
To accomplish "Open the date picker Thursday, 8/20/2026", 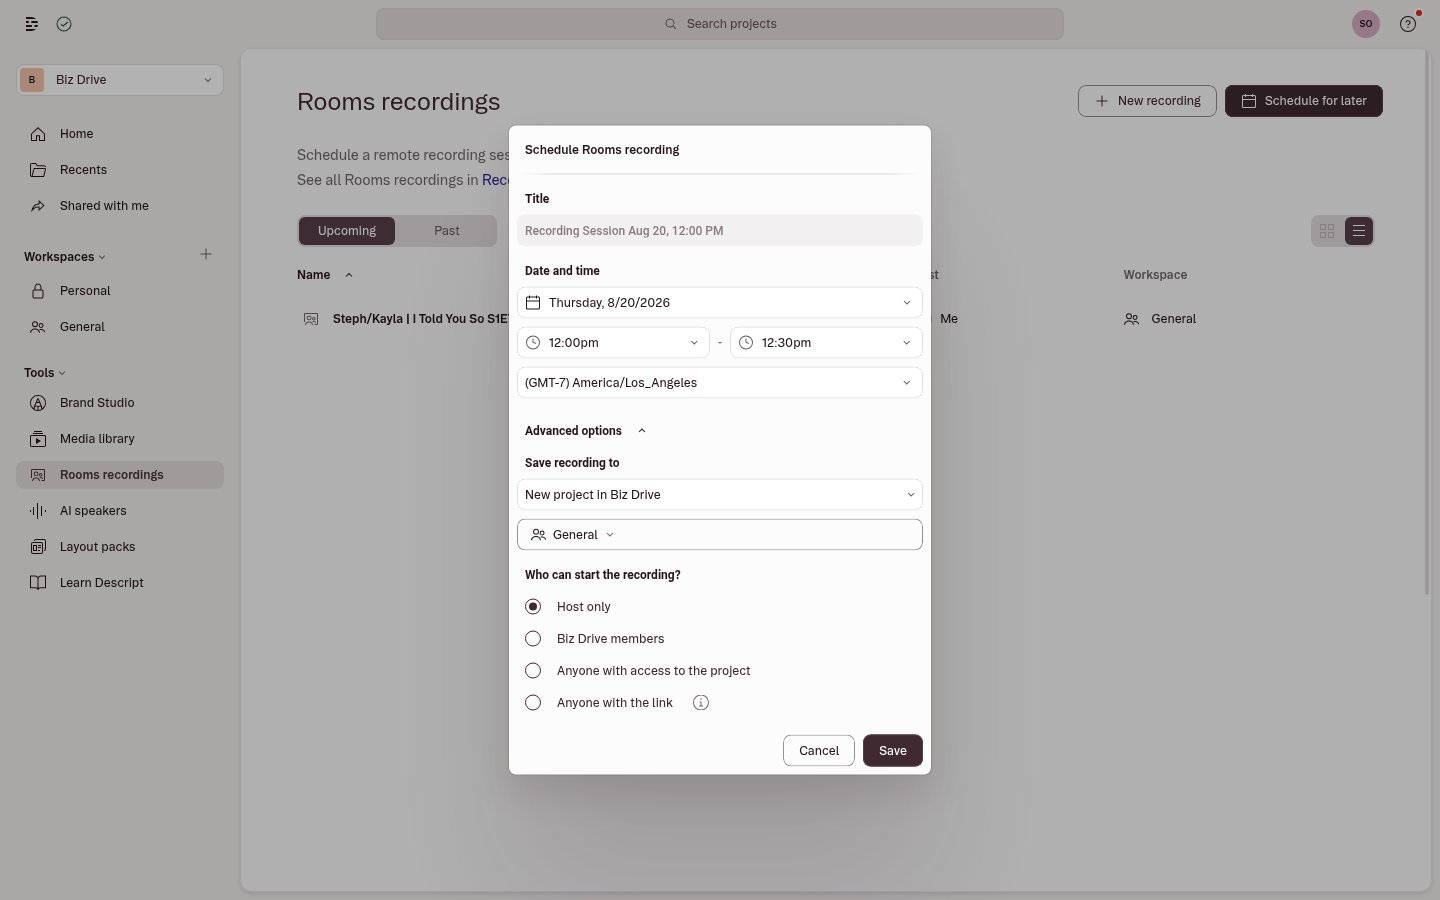I will pyautogui.click(x=720, y=303).
